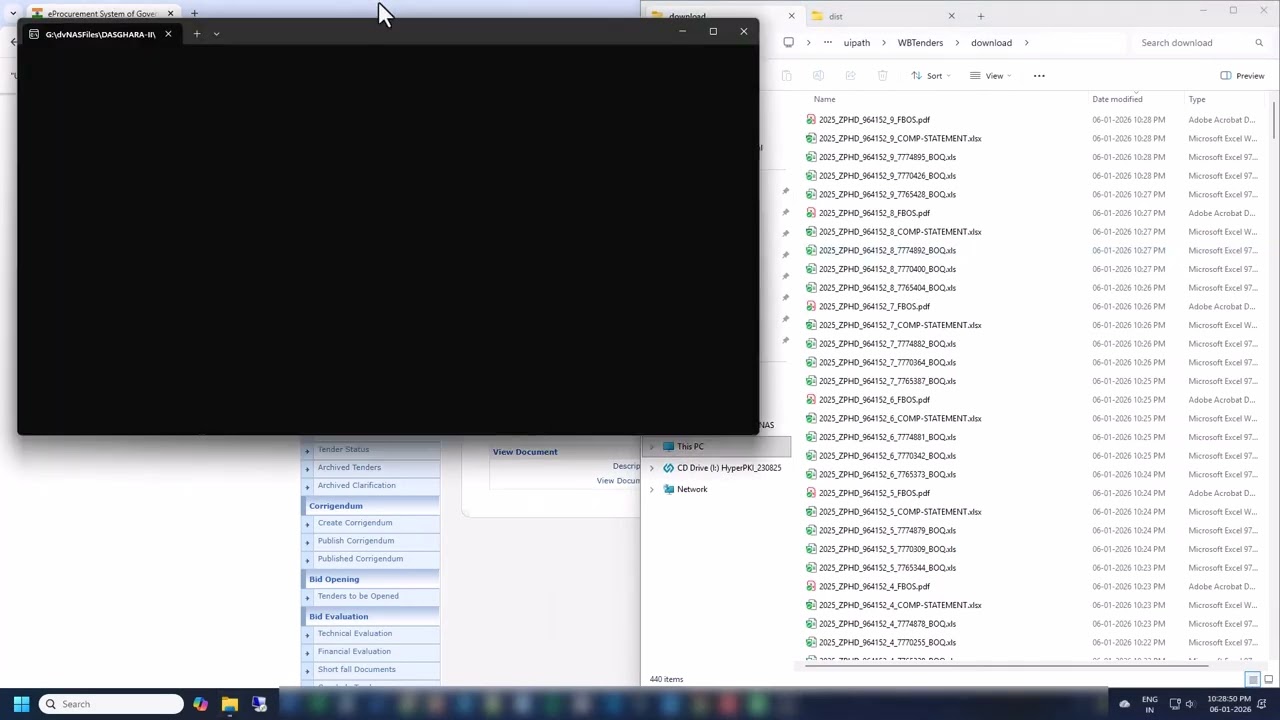Click the This PC monitor icon in address bar

coord(788,43)
